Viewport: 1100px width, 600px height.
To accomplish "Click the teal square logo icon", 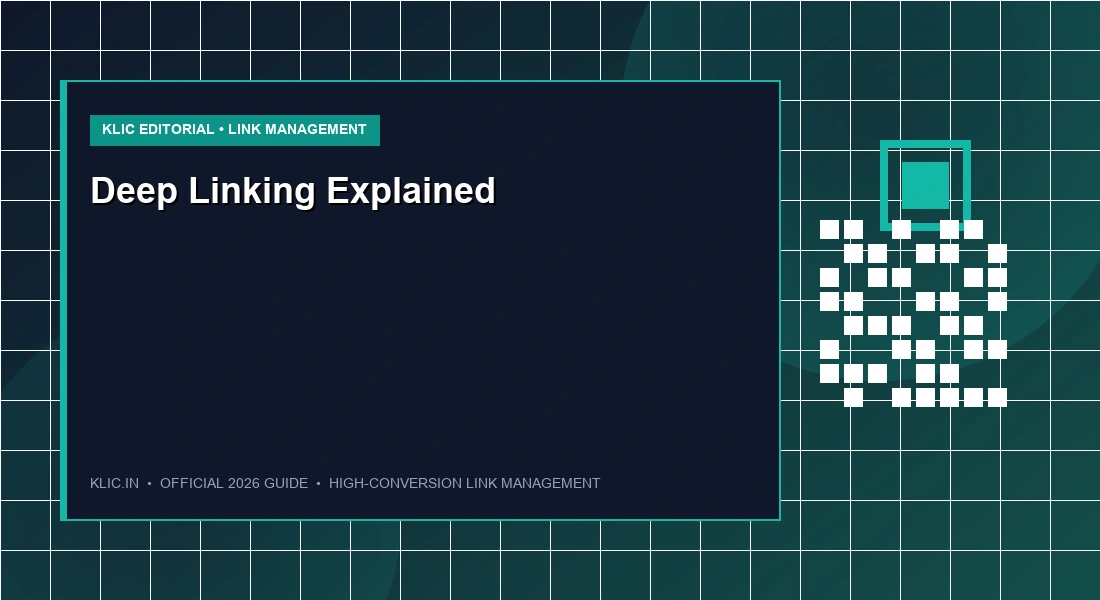I will 925,185.
